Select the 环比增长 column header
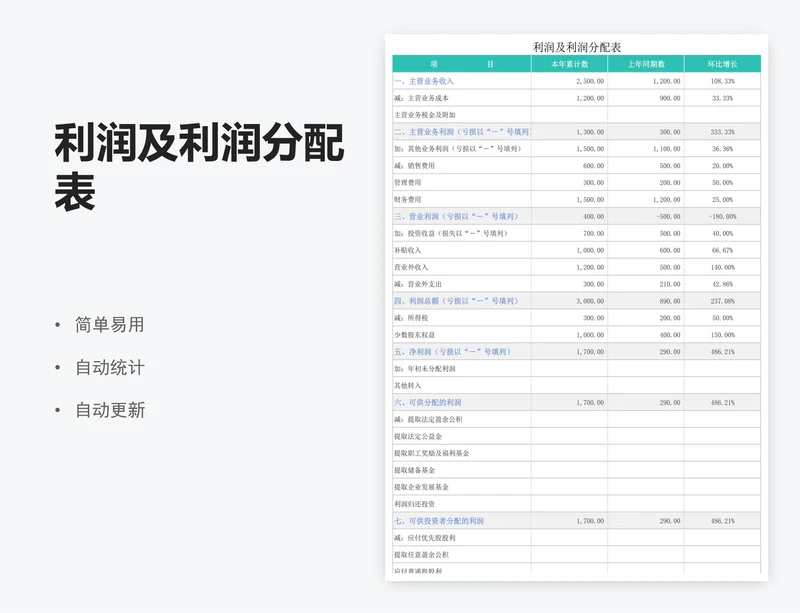This screenshot has width=800, height=613. pos(721,64)
